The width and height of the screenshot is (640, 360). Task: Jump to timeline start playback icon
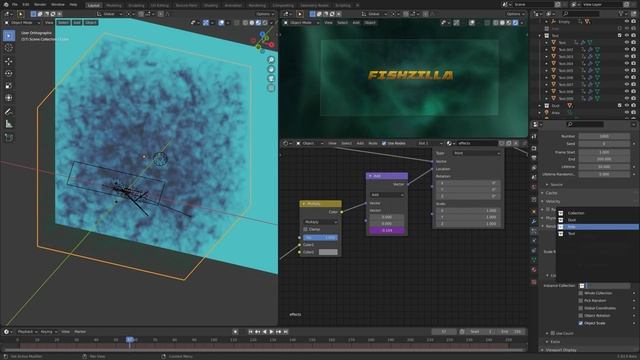(251, 332)
